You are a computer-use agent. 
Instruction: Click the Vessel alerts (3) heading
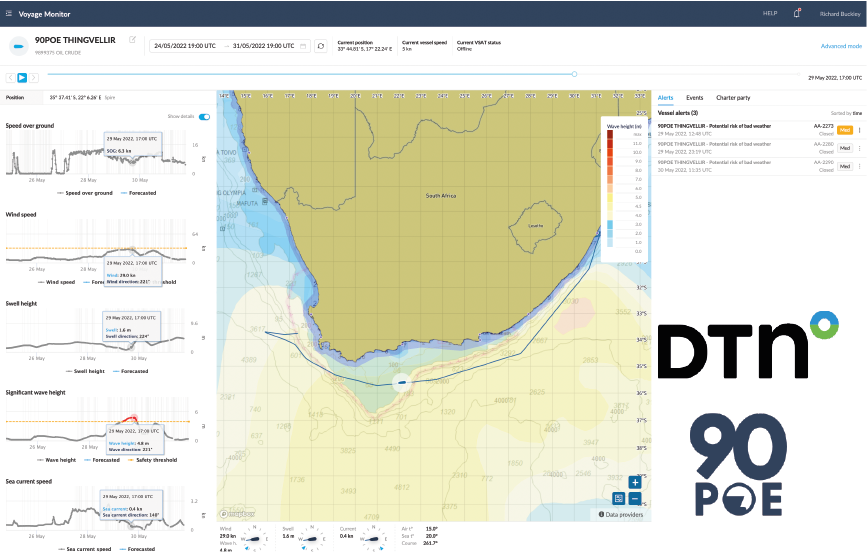(677, 113)
